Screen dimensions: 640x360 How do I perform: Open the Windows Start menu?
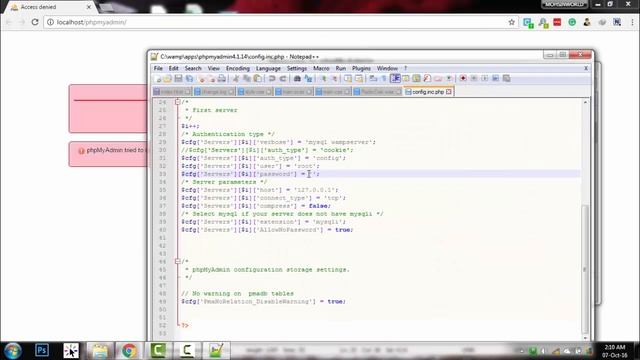tap(12, 351)
